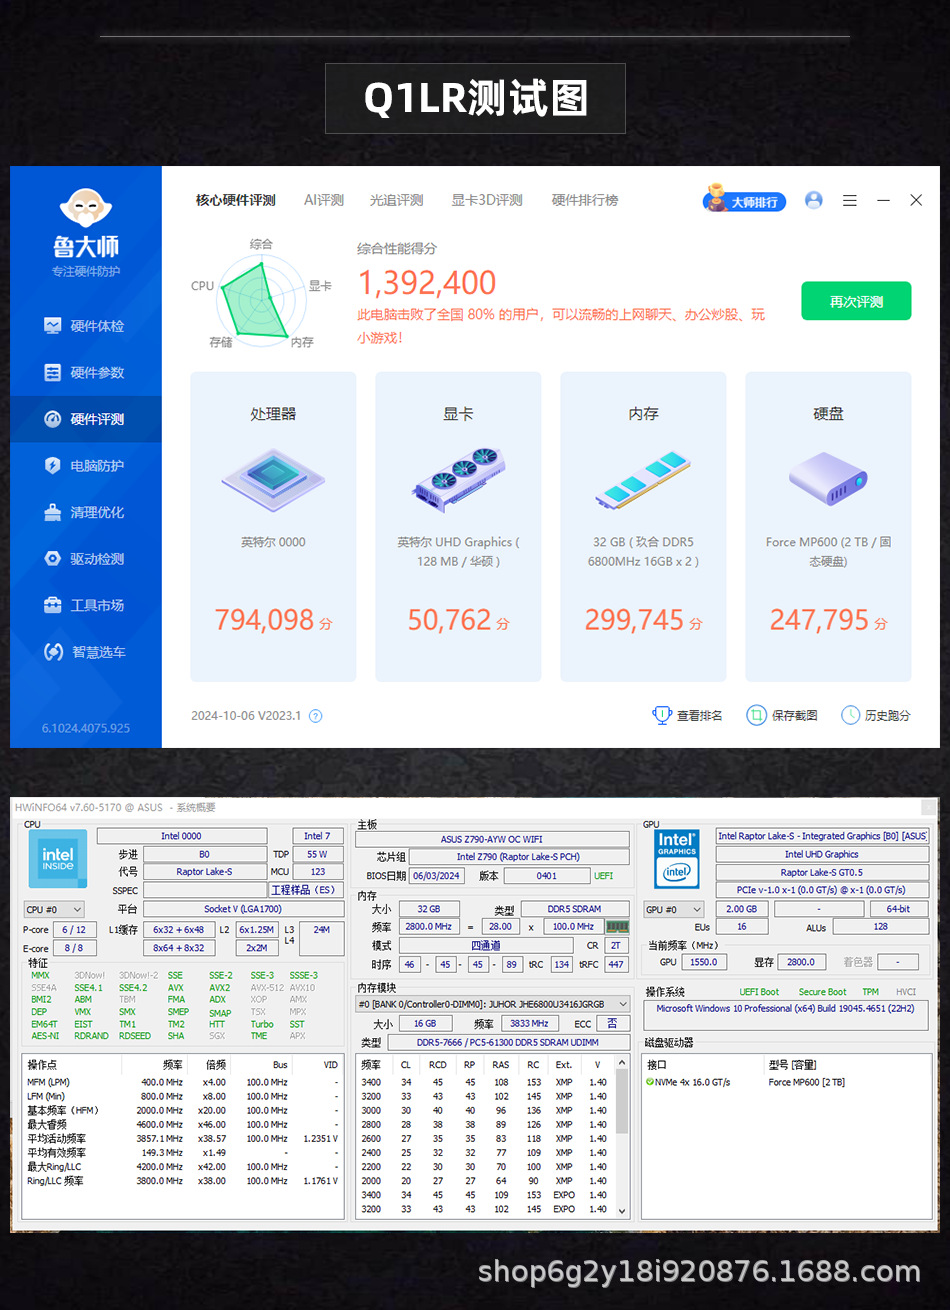Click the graphics score 50,762

click(449, 620)
